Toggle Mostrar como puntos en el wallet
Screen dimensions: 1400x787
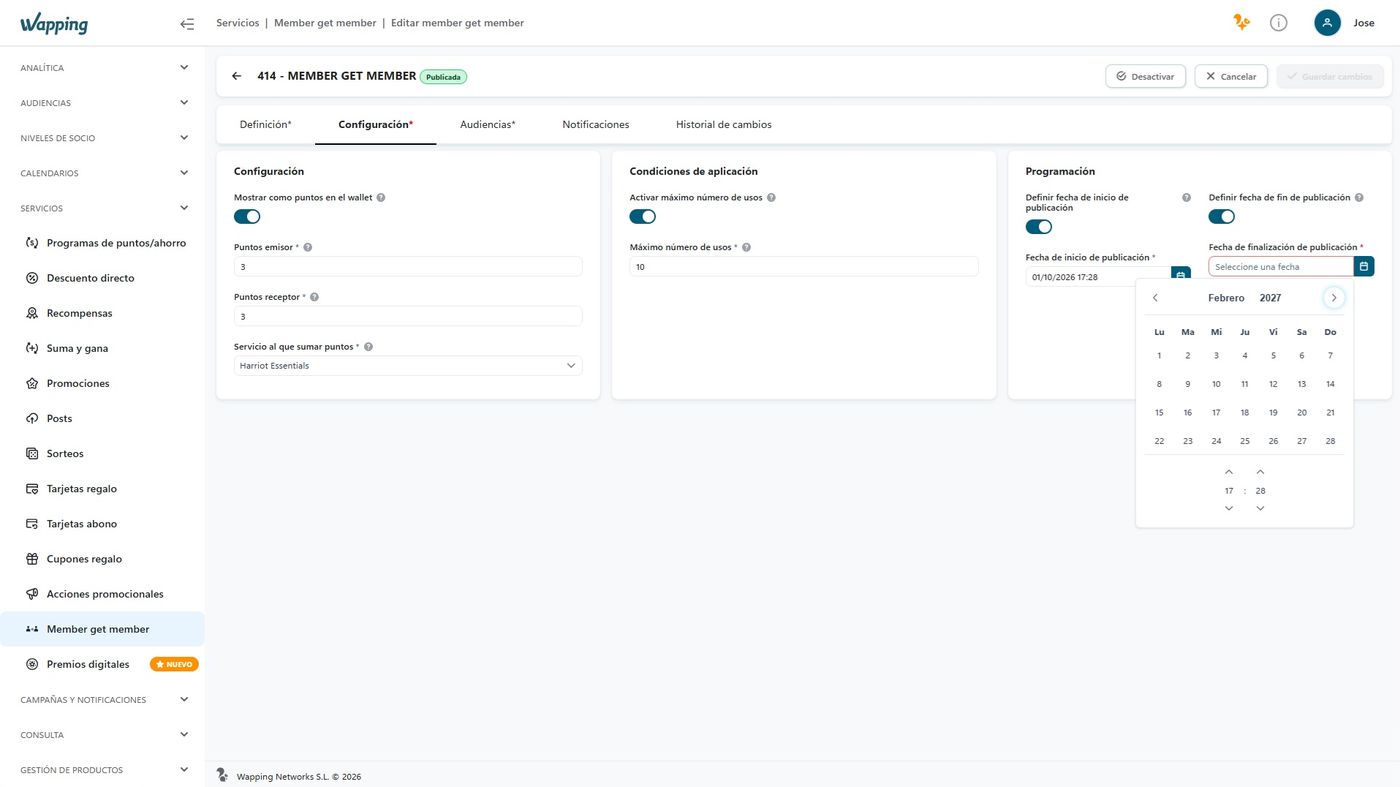247,216
